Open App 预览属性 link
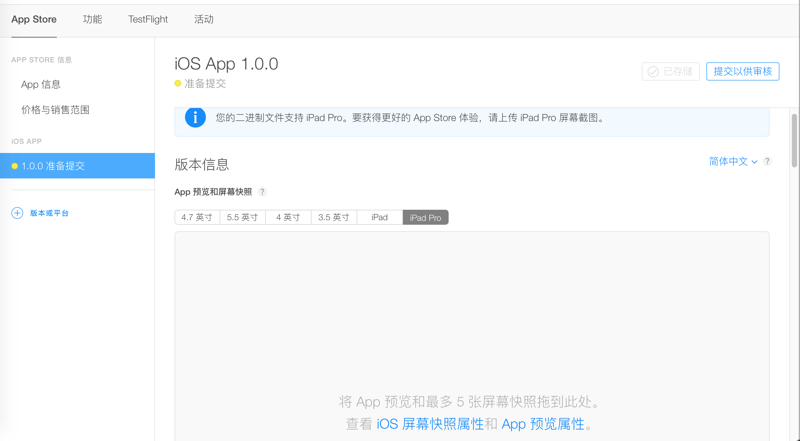800x441 pixels. (x=543, y=424)
